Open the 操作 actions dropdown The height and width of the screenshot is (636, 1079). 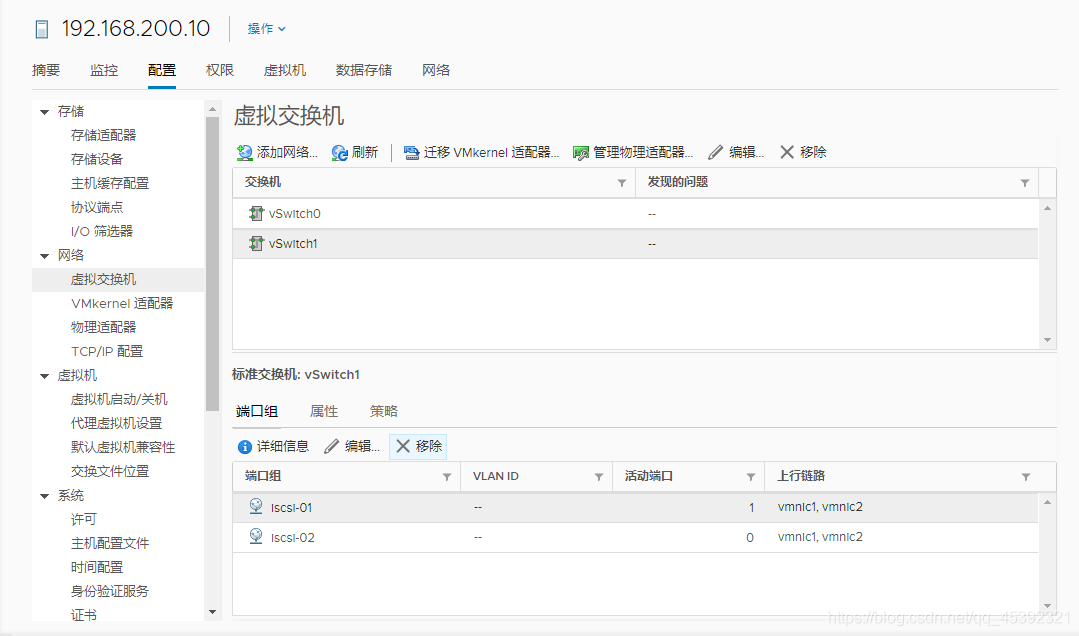pyautogui.click(x=266, y=29)
